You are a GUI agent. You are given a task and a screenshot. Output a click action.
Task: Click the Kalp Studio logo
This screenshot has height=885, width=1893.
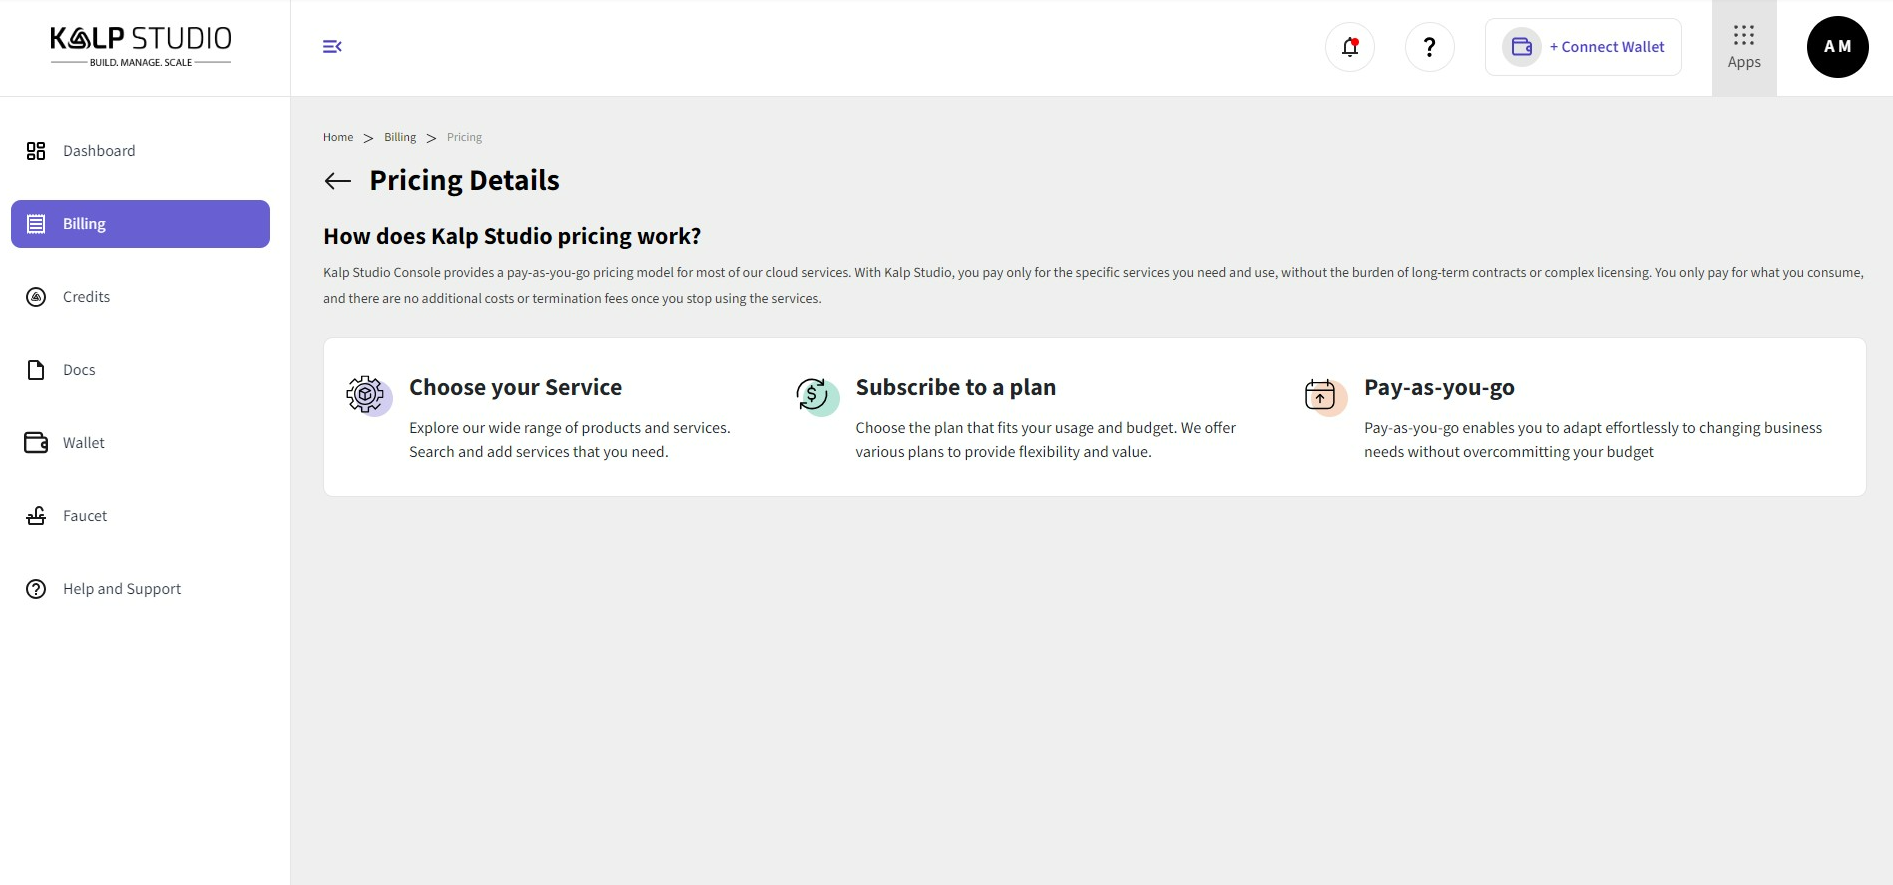(141, 47)
